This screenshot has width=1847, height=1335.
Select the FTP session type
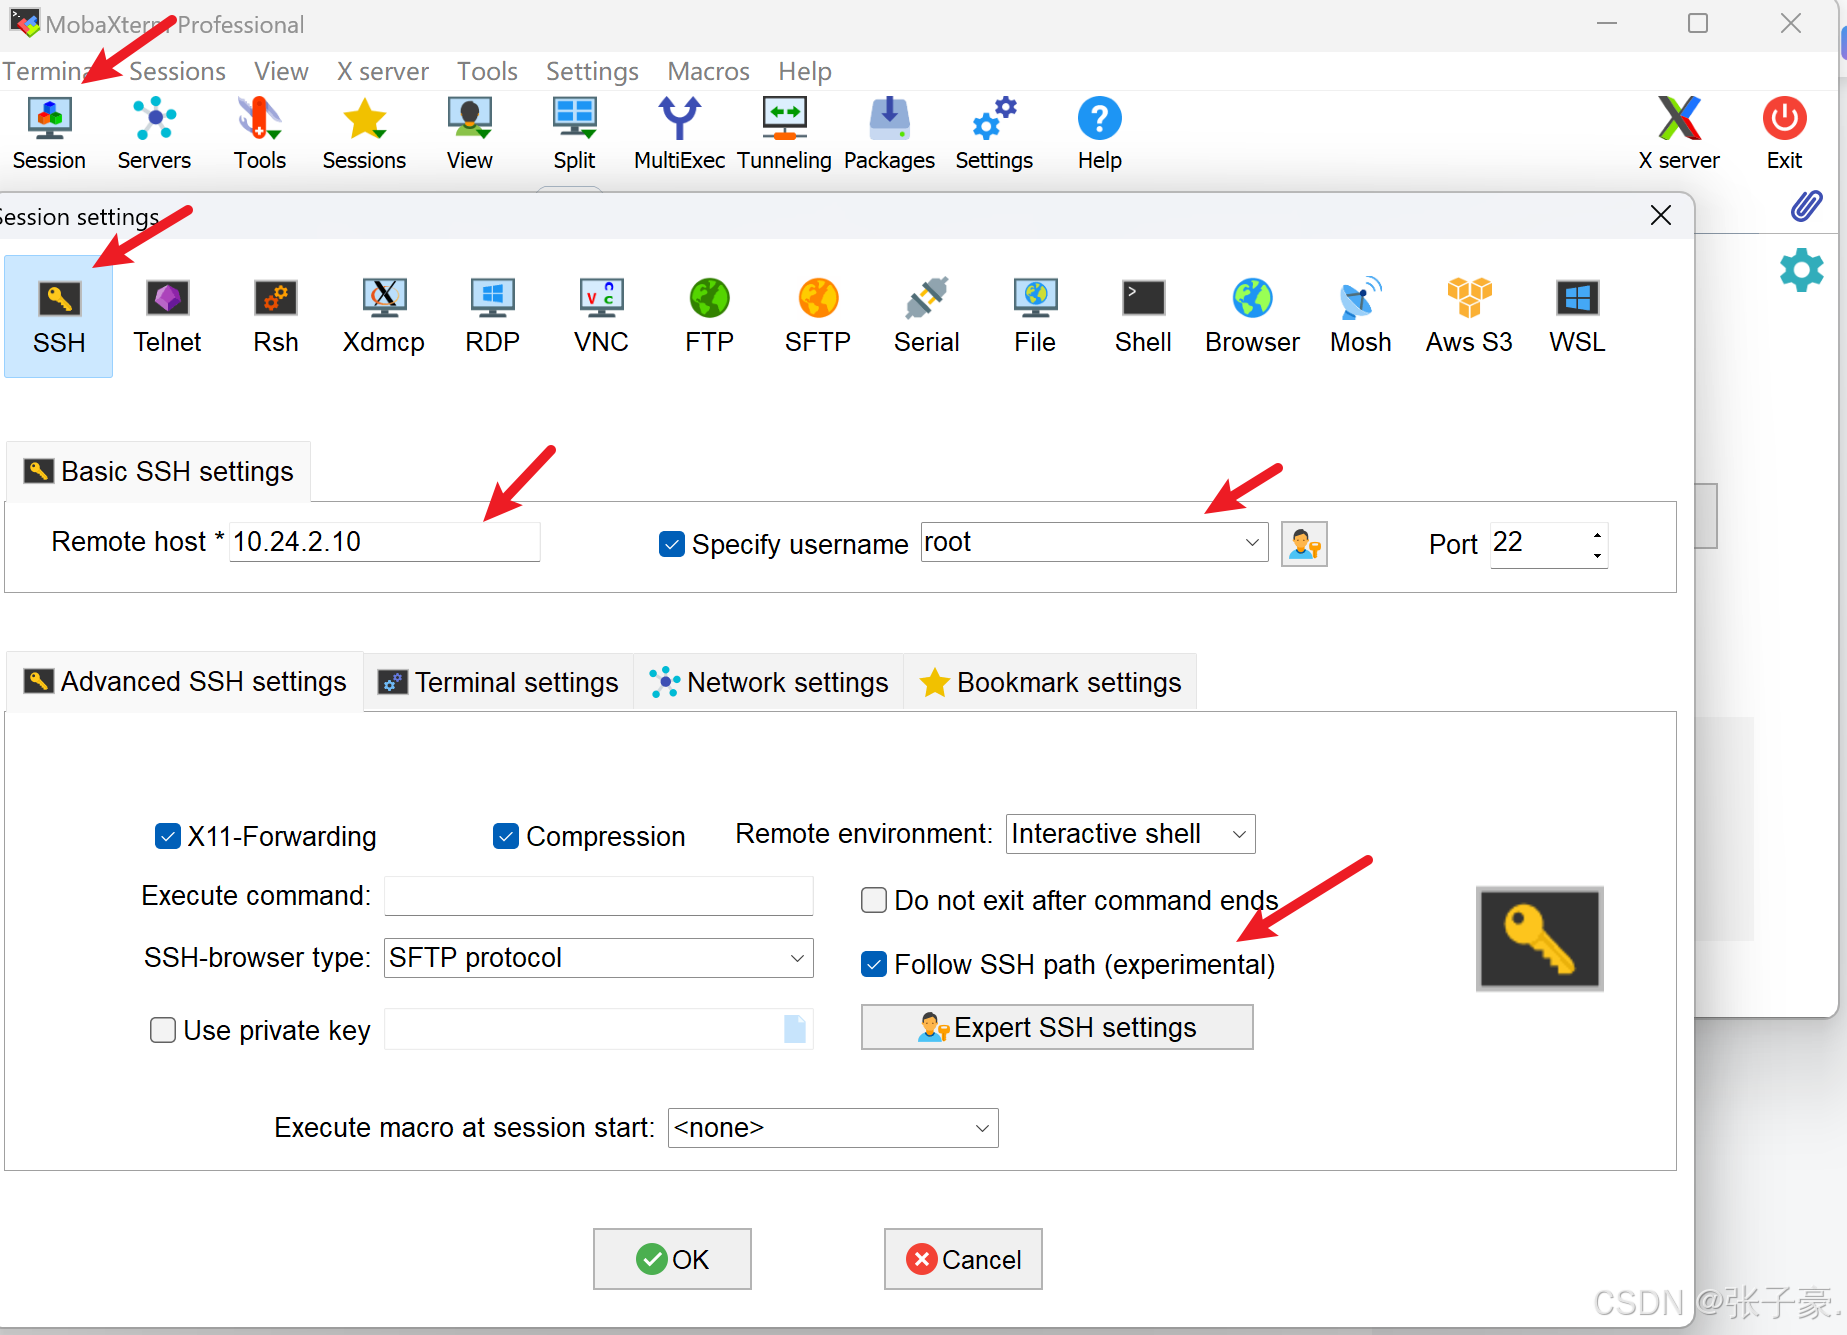(x=709, y=316)
